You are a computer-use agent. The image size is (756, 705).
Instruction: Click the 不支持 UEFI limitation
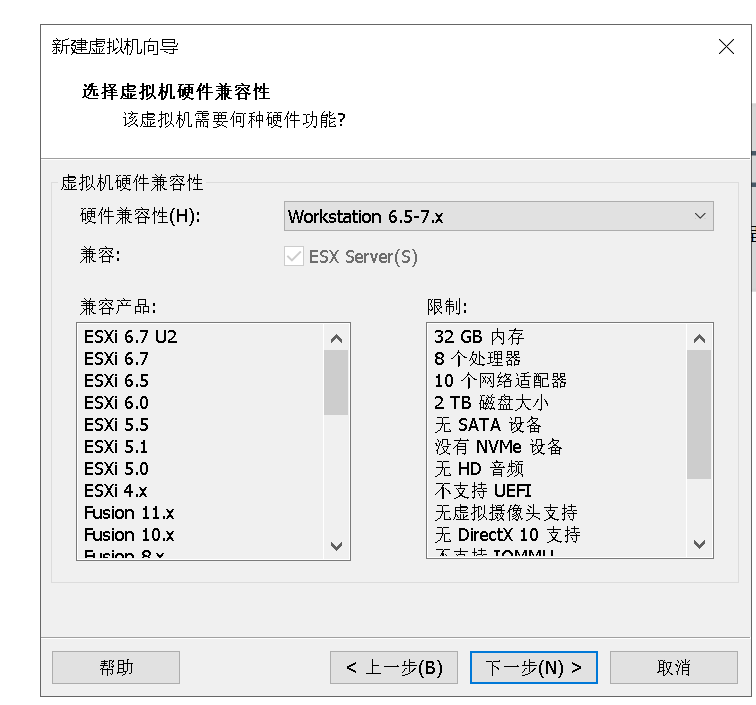483,491
